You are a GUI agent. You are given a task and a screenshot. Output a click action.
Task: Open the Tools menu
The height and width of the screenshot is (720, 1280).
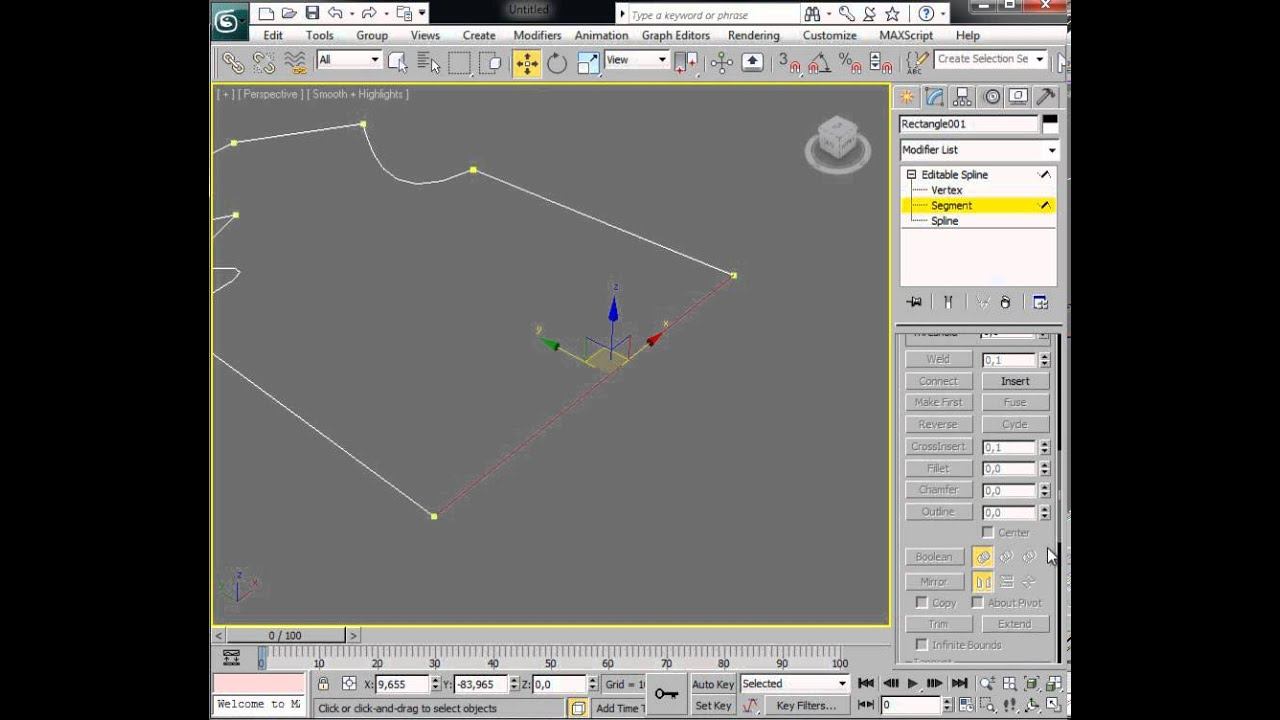pyautogui.click(x=320, y=35)
